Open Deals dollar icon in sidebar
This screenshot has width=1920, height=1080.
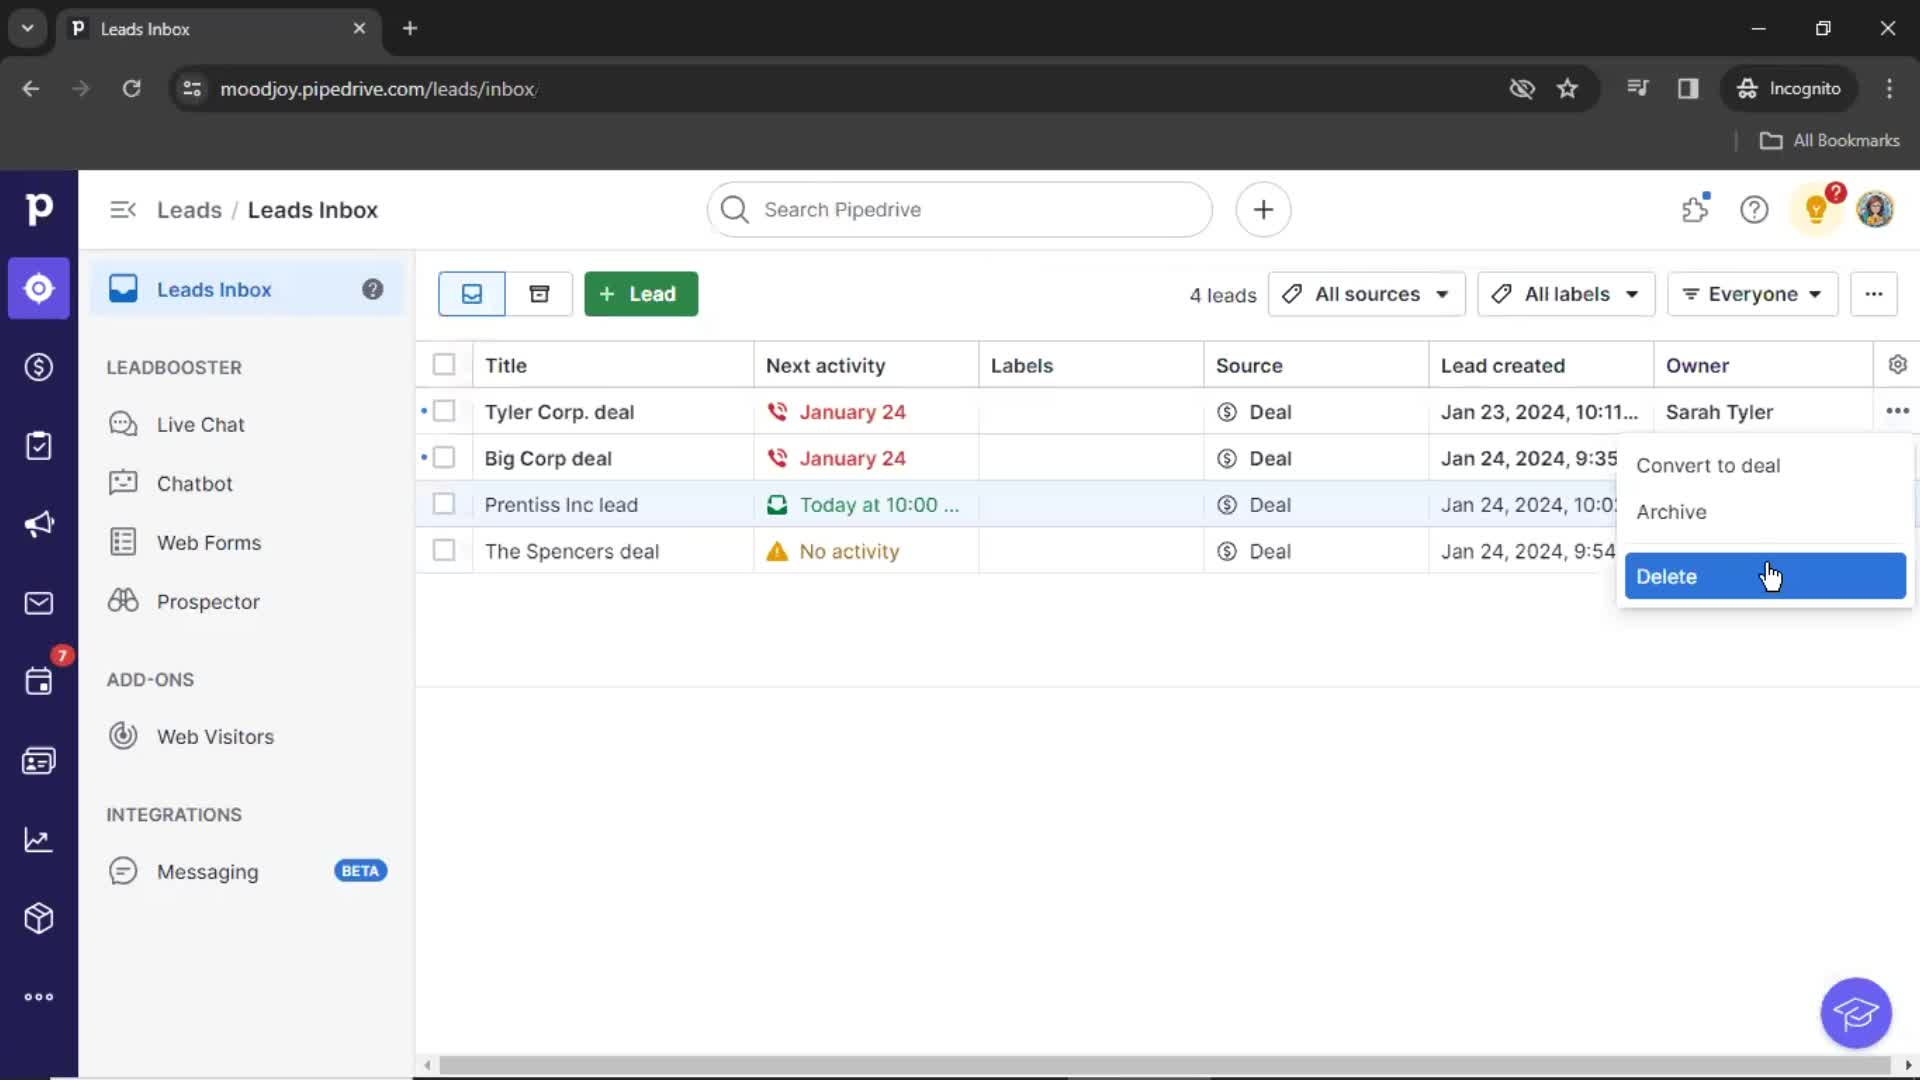tap(39, 367)
